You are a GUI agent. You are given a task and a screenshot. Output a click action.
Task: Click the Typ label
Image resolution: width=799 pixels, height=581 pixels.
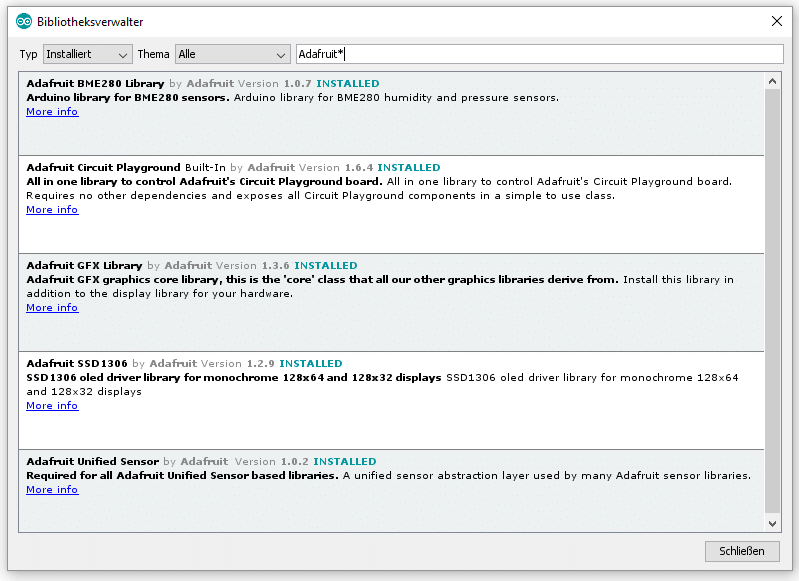point(29,54)
